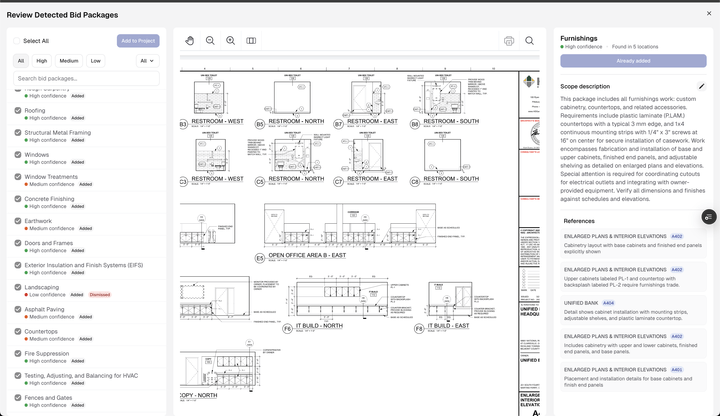Open reference about cabinetry layout with base cabinets
The width and height of the screenshot is (720, 416).
click(x=633, y=244)
